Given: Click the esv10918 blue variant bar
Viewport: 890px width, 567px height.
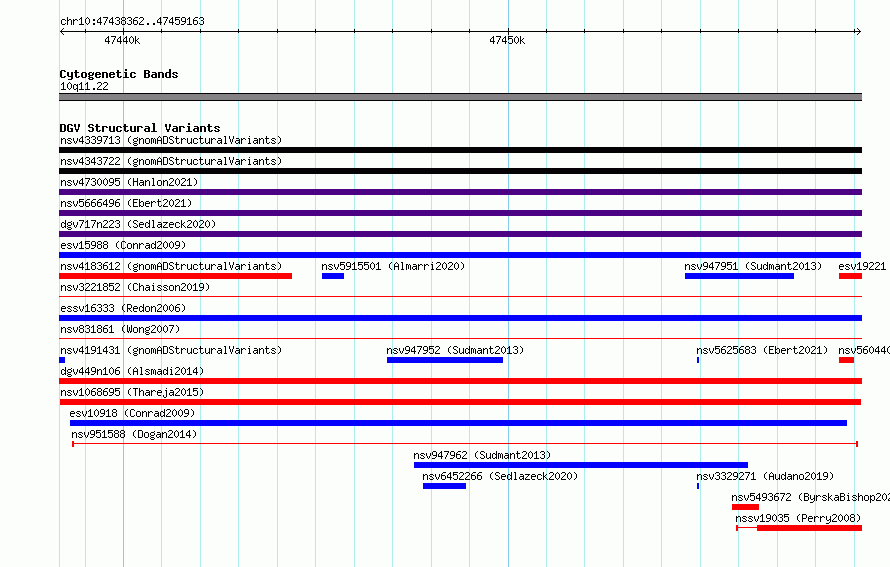Looking at the screenshot, I should pyautogui.click(x=459, y=423).
